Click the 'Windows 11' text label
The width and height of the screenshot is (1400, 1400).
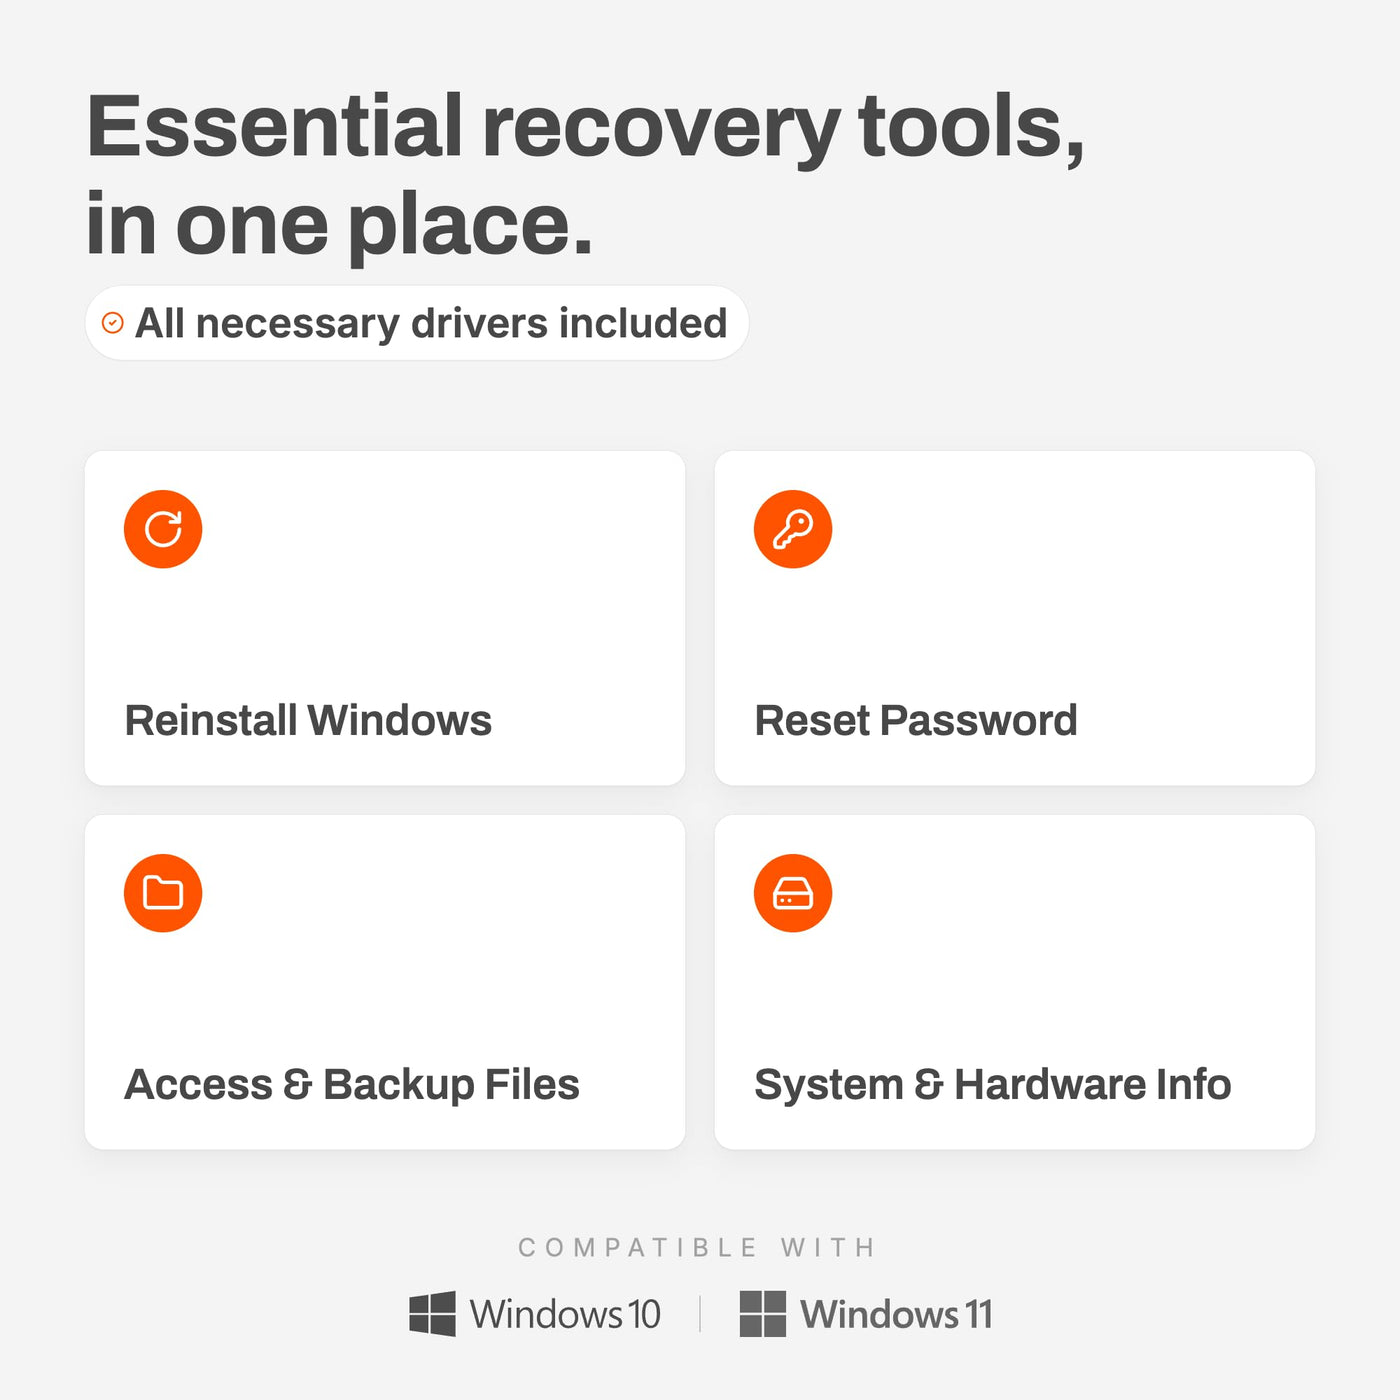(x=897, y=1314)
